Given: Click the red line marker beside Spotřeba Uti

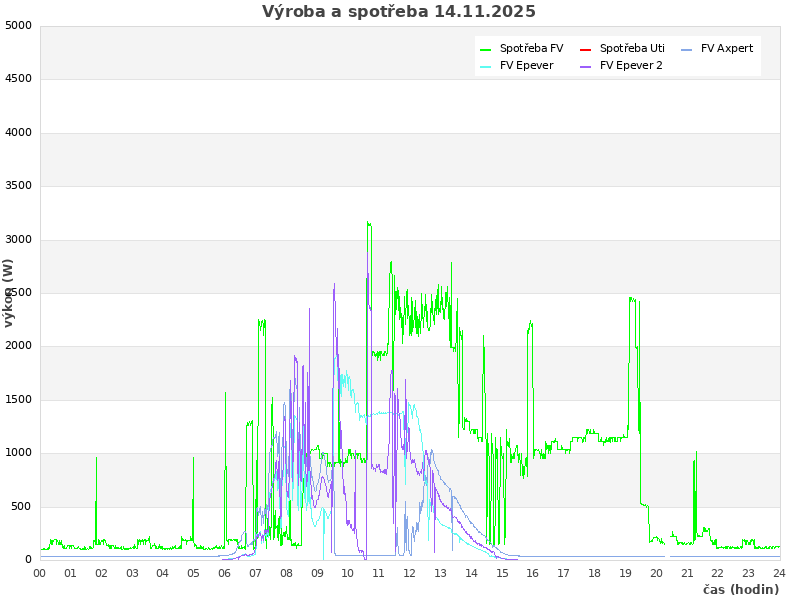Looking at the screenshot, I should [x=586, y=49].
